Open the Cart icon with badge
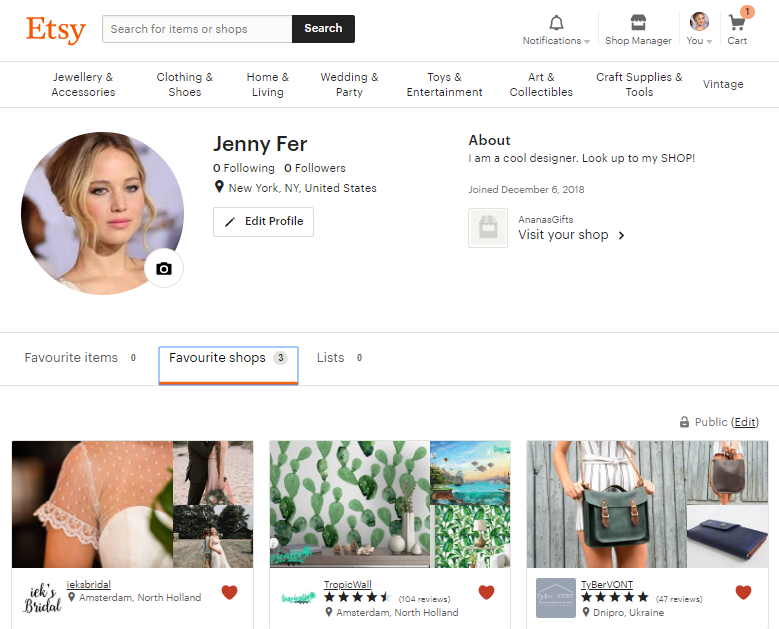This screenshot has width=779, height=629. [738, 22]
